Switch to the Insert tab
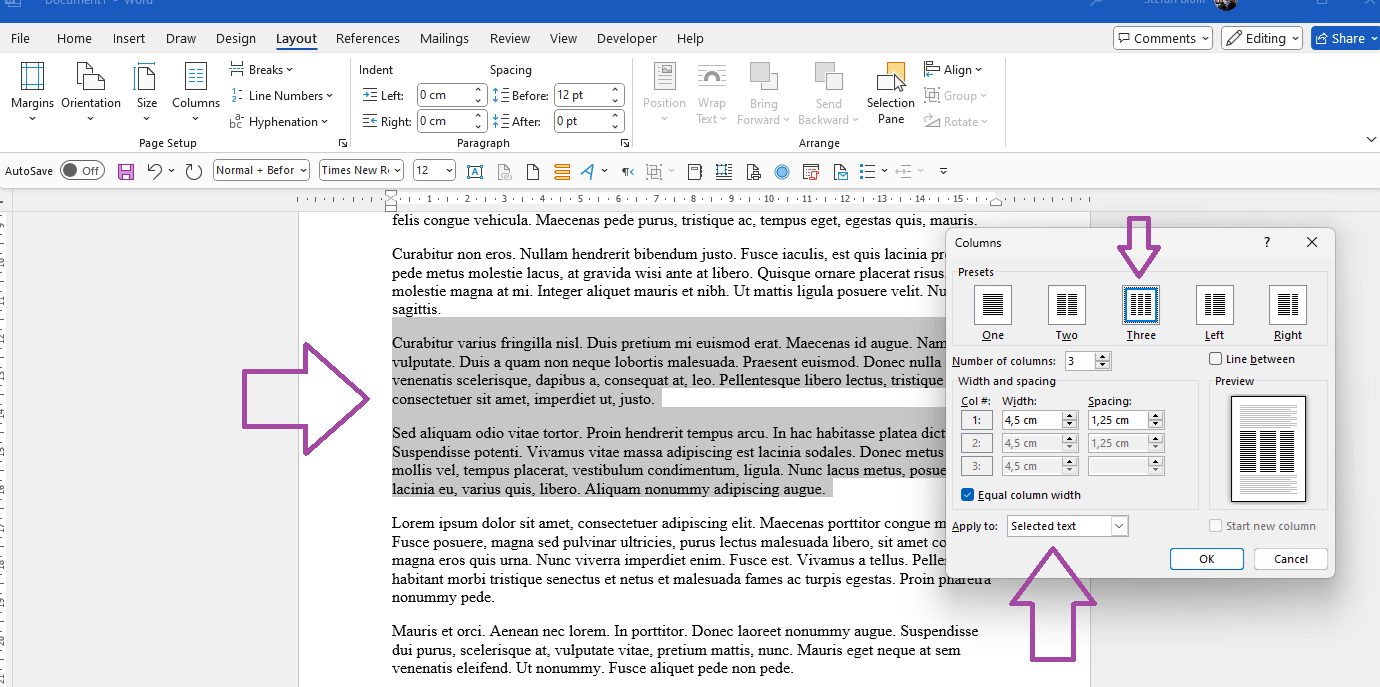The image size is (1380, 687). pyautogui.click(x=129, y=38)
